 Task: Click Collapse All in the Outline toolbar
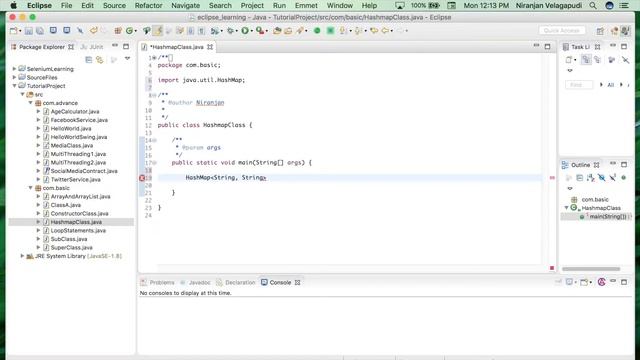[580, 178]
